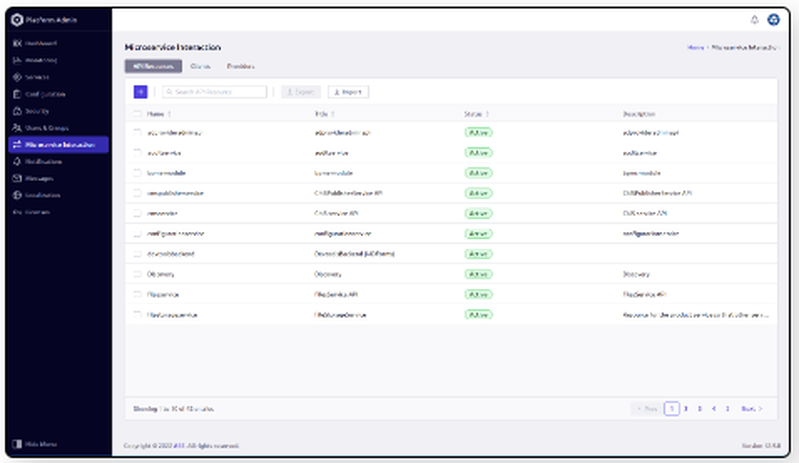Select the bannermodule row checkbox
This screenshot has height=463, width=799.
pyautogui.click(x=138, y=172)
